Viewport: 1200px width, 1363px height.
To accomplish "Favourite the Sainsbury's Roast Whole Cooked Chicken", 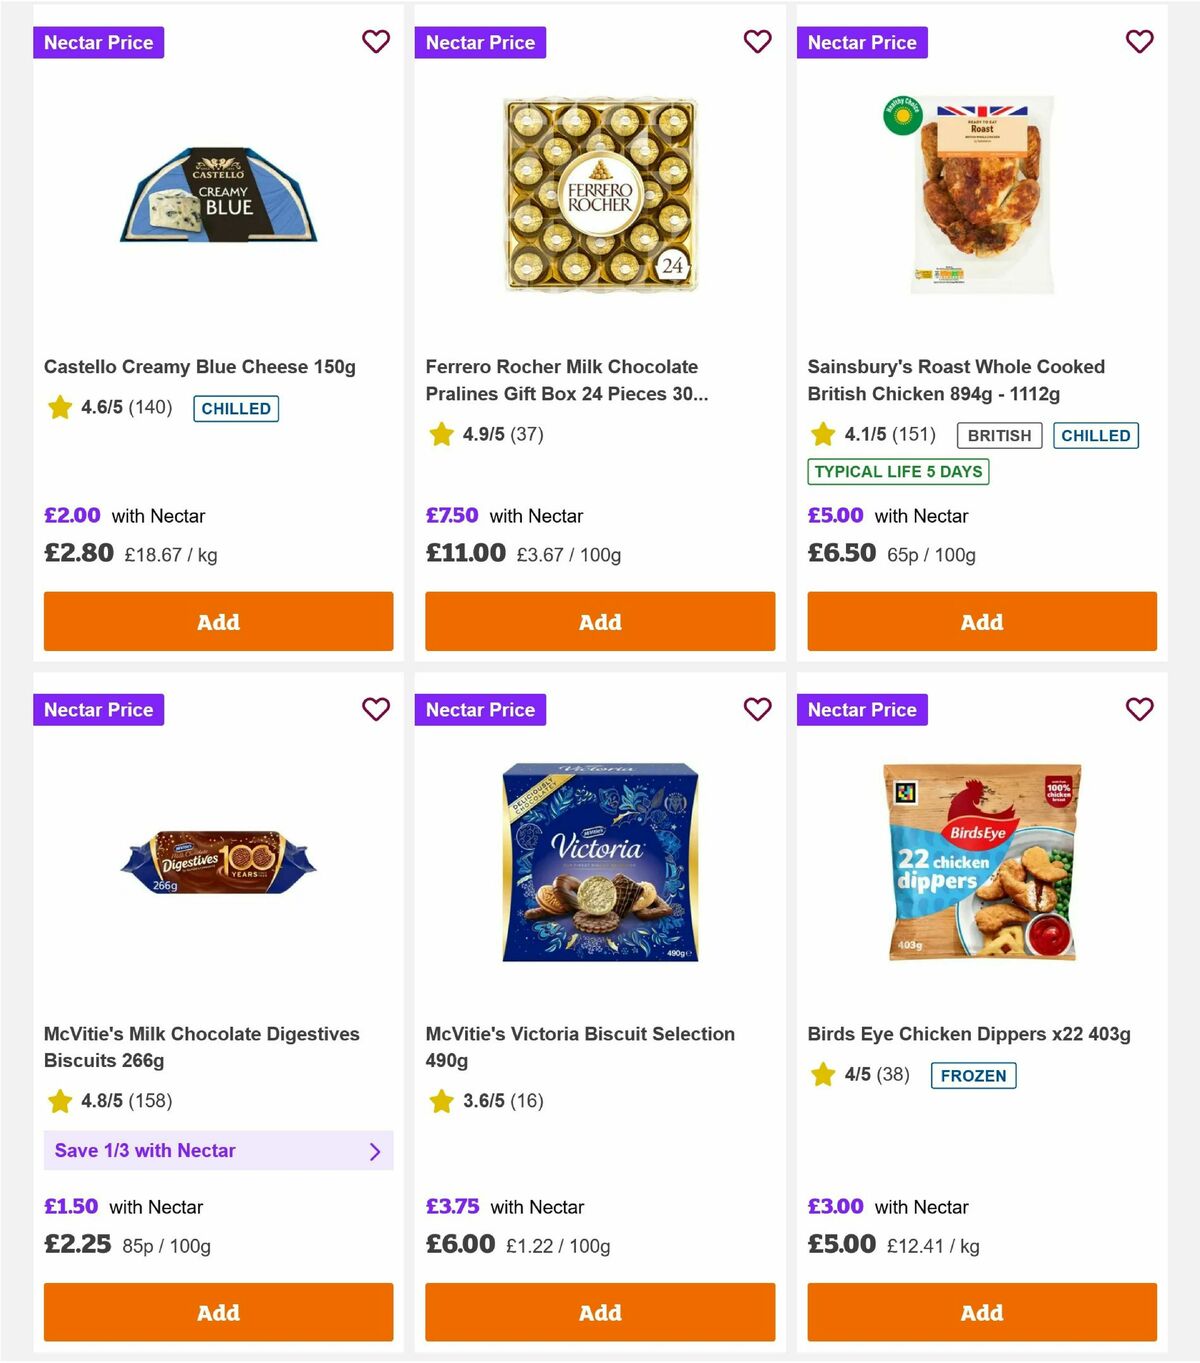I will [1139, 42].
